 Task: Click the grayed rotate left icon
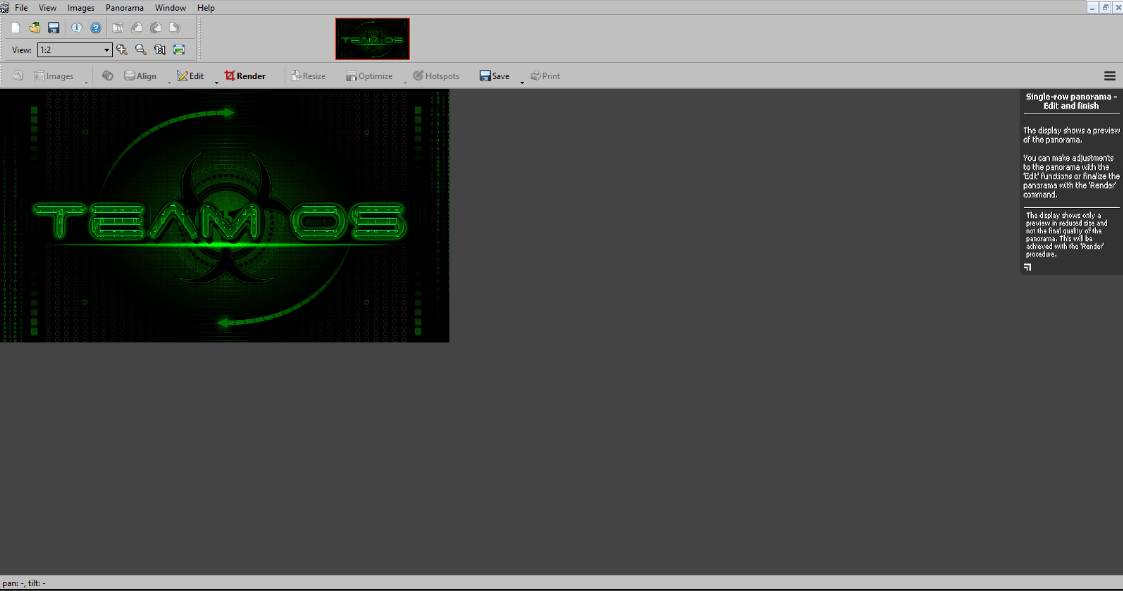(x=137, y=28)
